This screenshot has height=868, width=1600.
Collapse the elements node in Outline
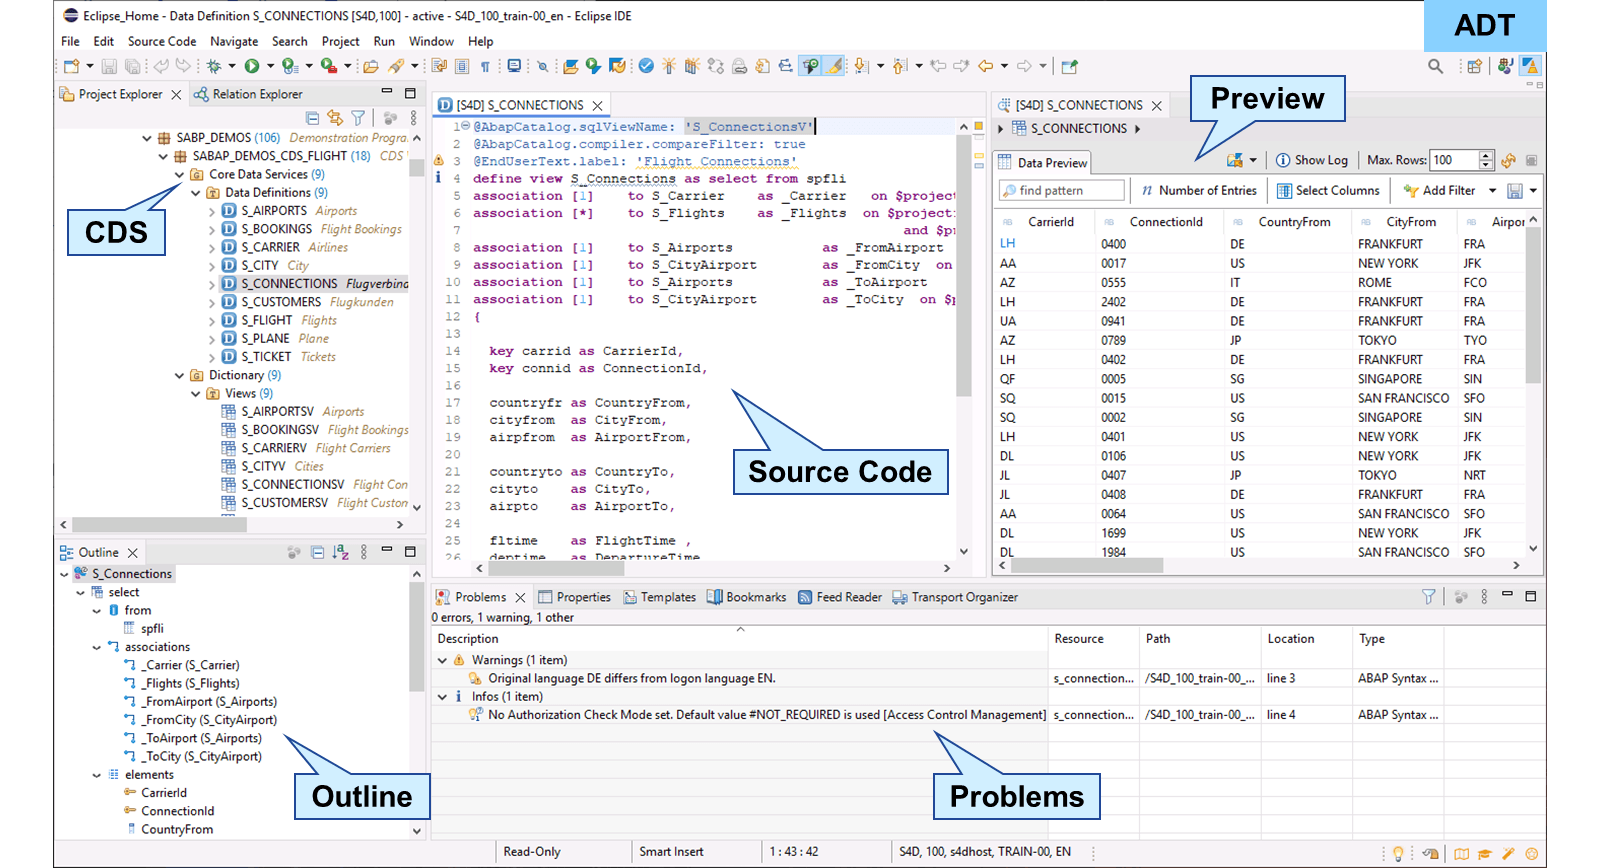97,775
